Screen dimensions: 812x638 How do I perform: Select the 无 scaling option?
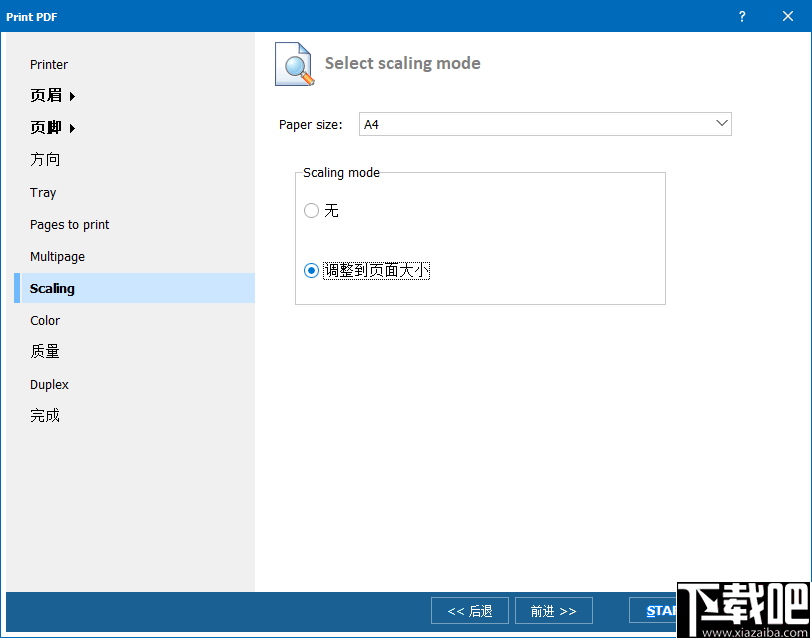coord(311,211)
